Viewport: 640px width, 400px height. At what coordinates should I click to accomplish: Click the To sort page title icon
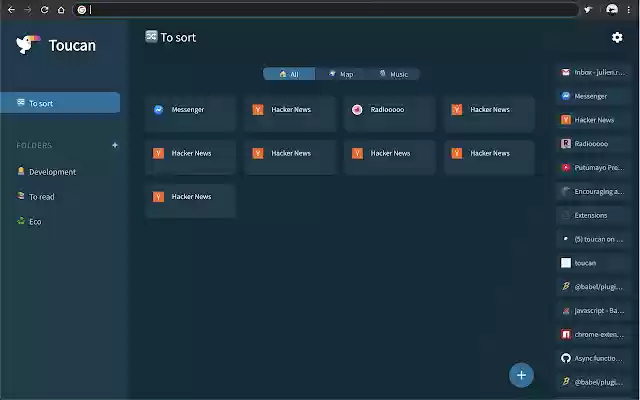[x=151, y=37]
